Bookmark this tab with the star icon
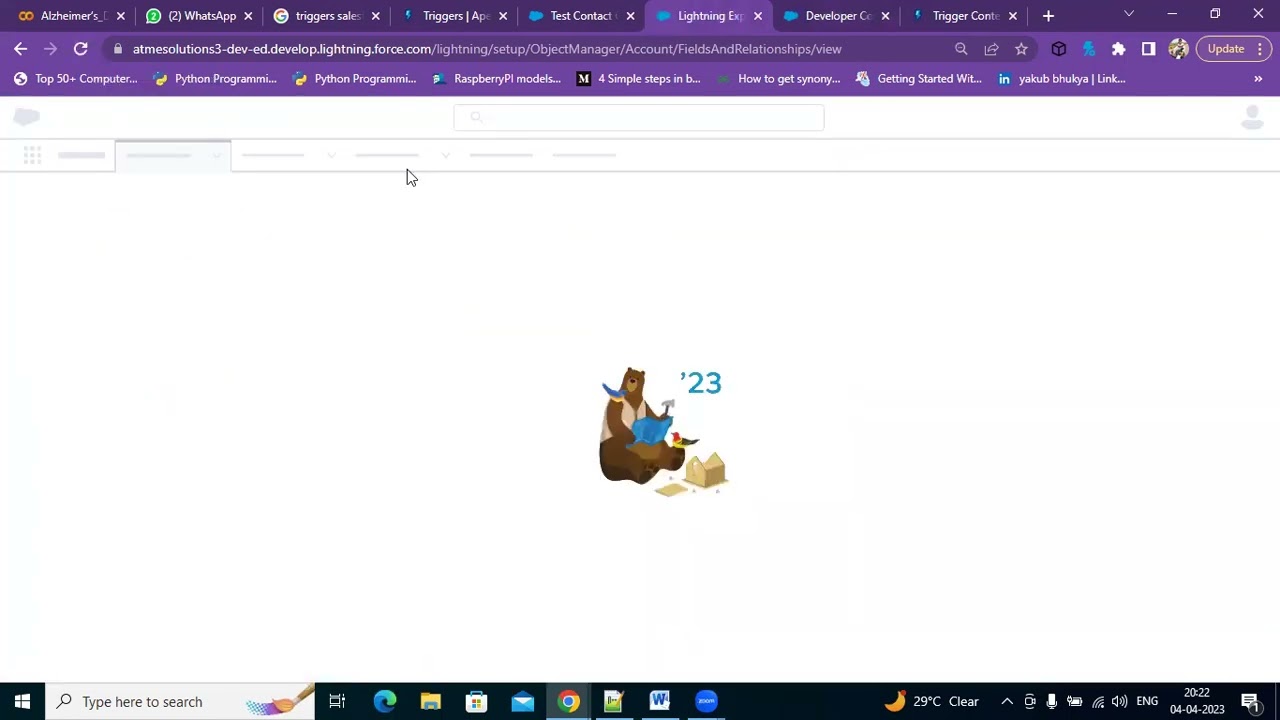The width and height of the screenshot is (1280, 720). coord(1021,49)
